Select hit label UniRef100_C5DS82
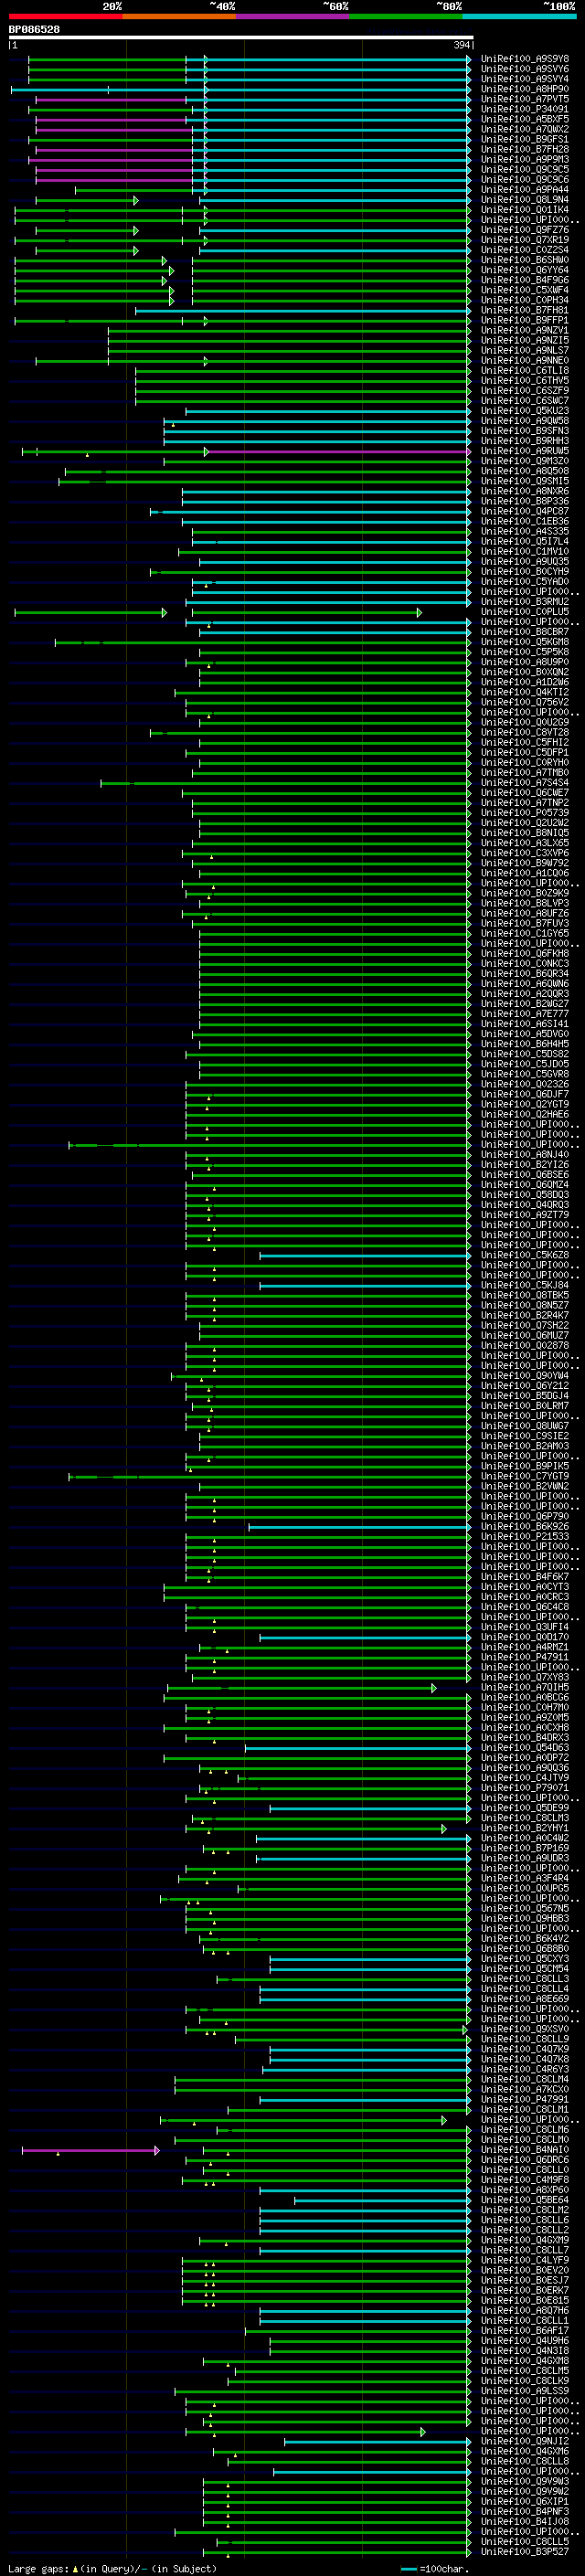This screenshot has height=2576, width=585. click(x=525, y=1054)
